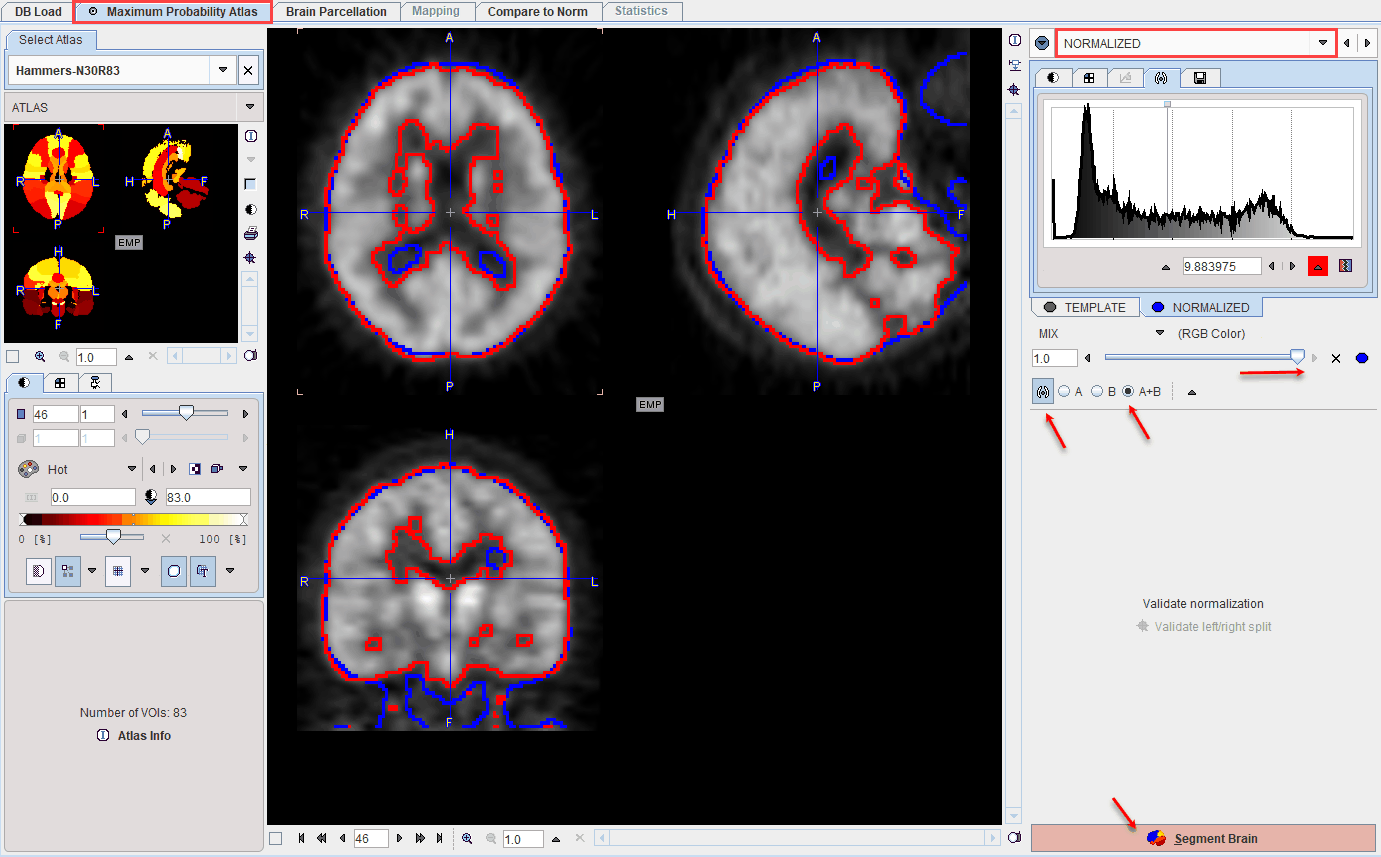Click the save disk tab above histogram
This screenshot has height=857, width=1381.
pos(1200,78)
